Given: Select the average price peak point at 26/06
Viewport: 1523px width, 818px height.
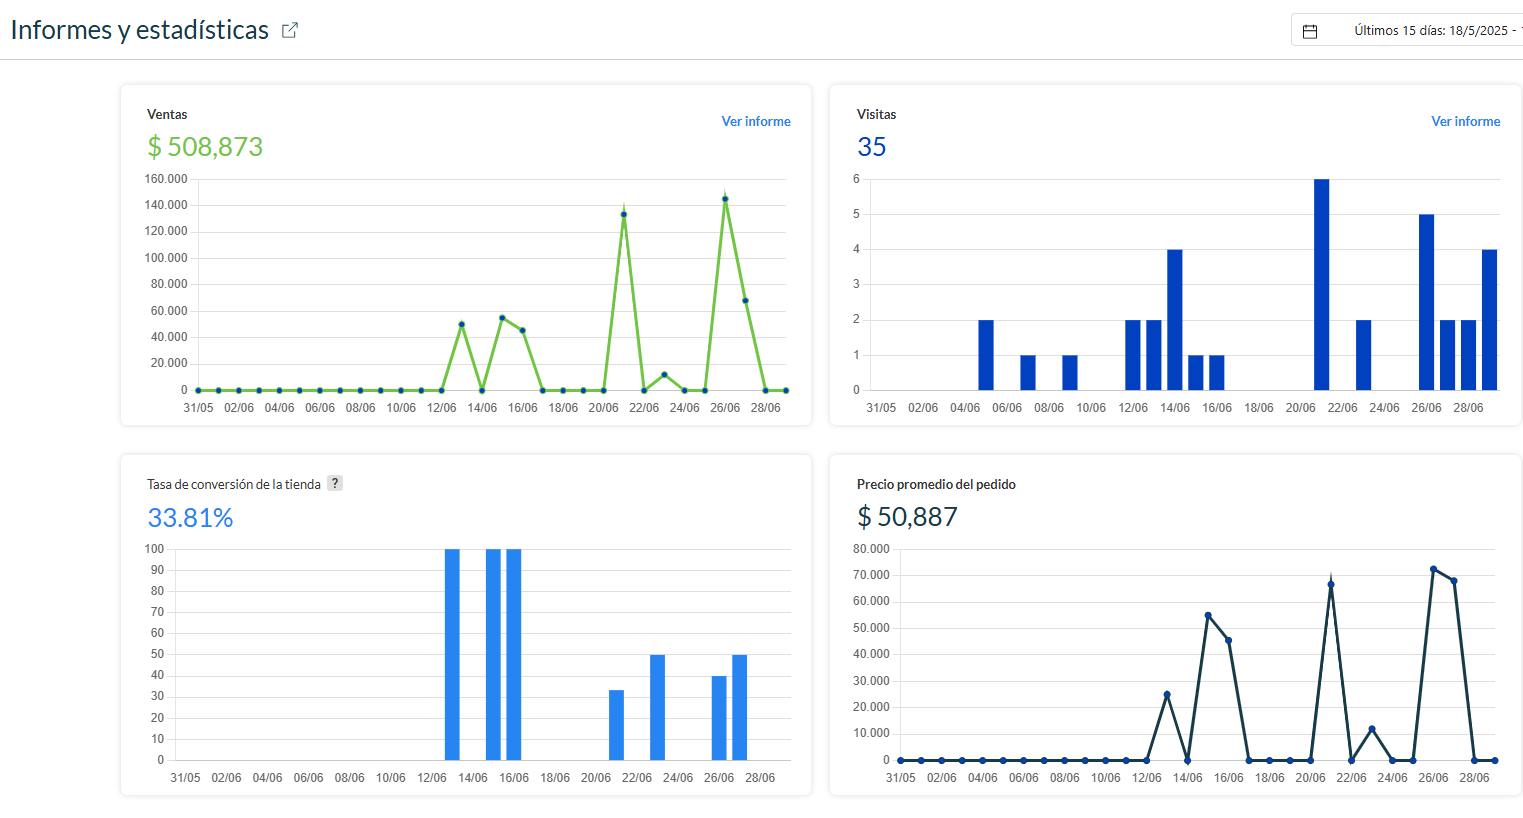Looking at the screenshot, I should click(1433, 569).
